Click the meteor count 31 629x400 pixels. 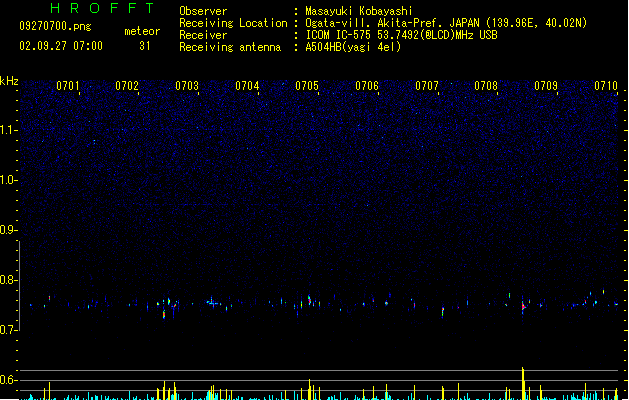tap(145, 46)
